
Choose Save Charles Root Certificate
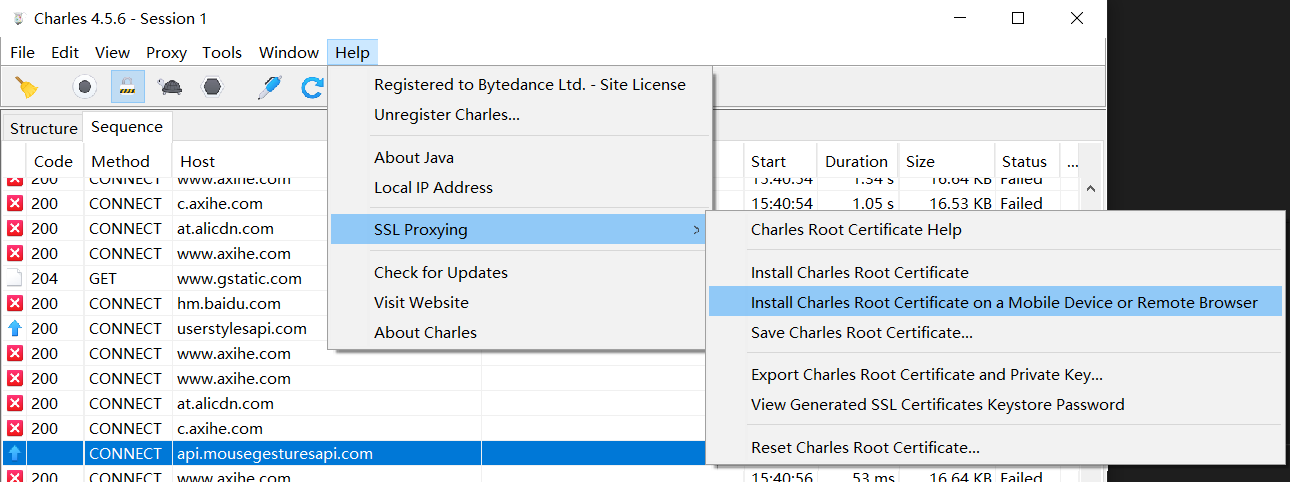tap(861, 332)
